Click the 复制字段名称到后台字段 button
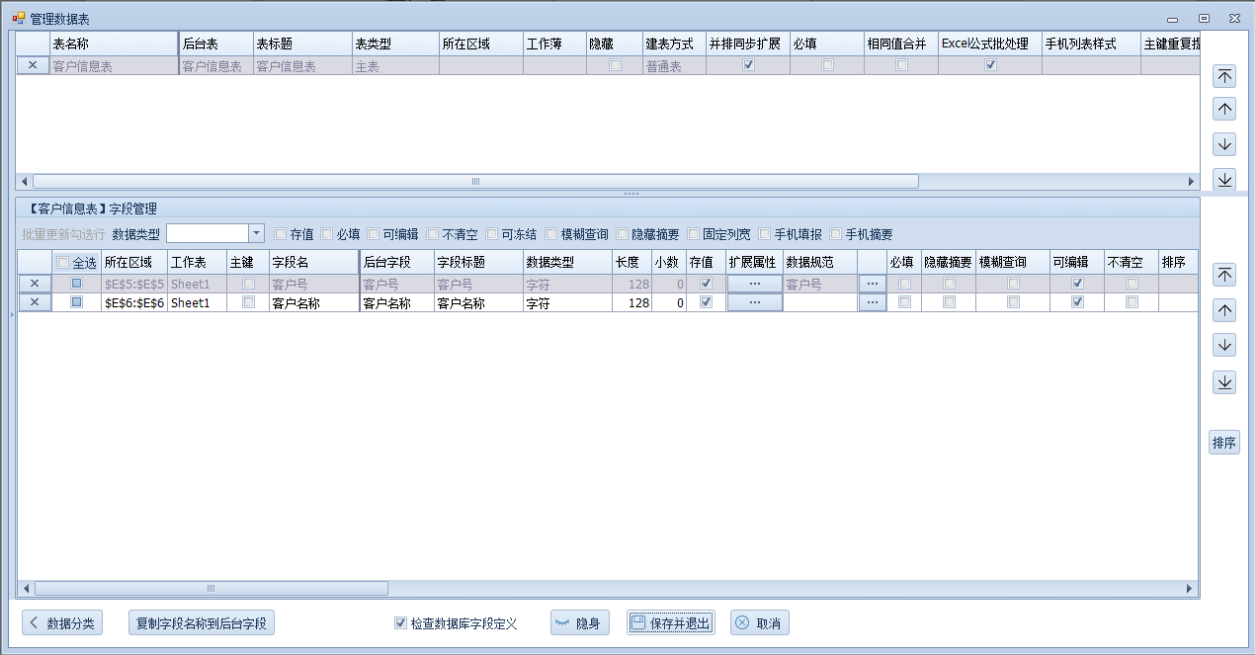 [202, 623]
